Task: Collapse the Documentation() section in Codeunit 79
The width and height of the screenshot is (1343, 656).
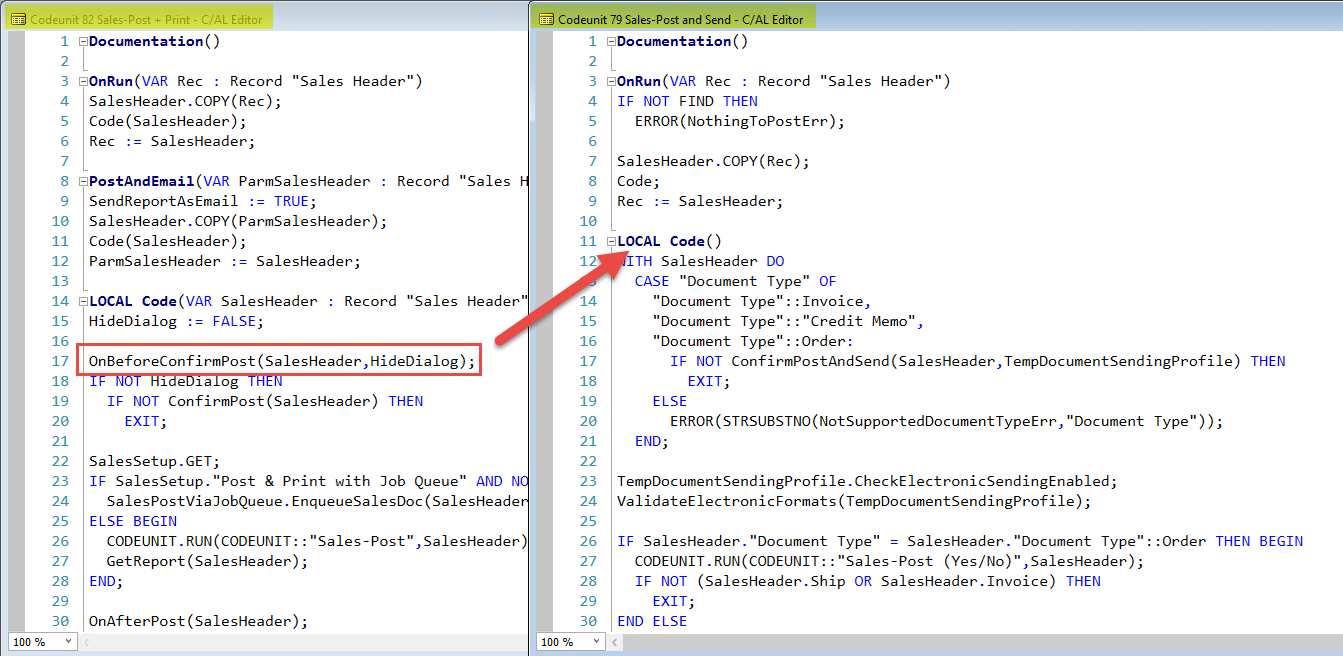Action: pos(610,41)
